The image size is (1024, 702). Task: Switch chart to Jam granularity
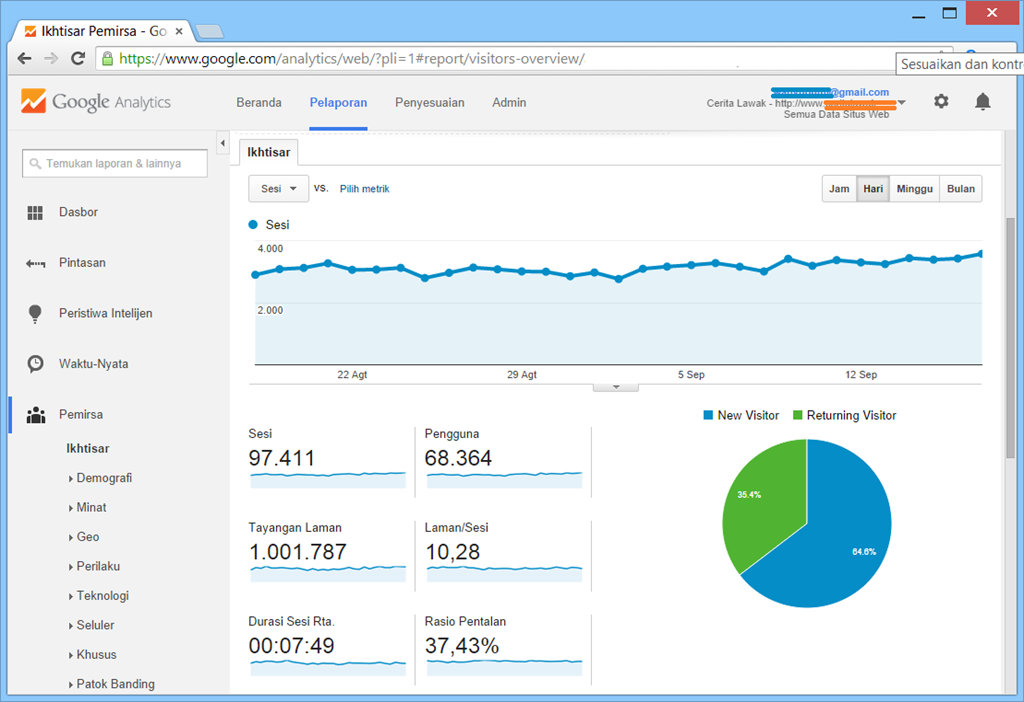tap(839, 189)
